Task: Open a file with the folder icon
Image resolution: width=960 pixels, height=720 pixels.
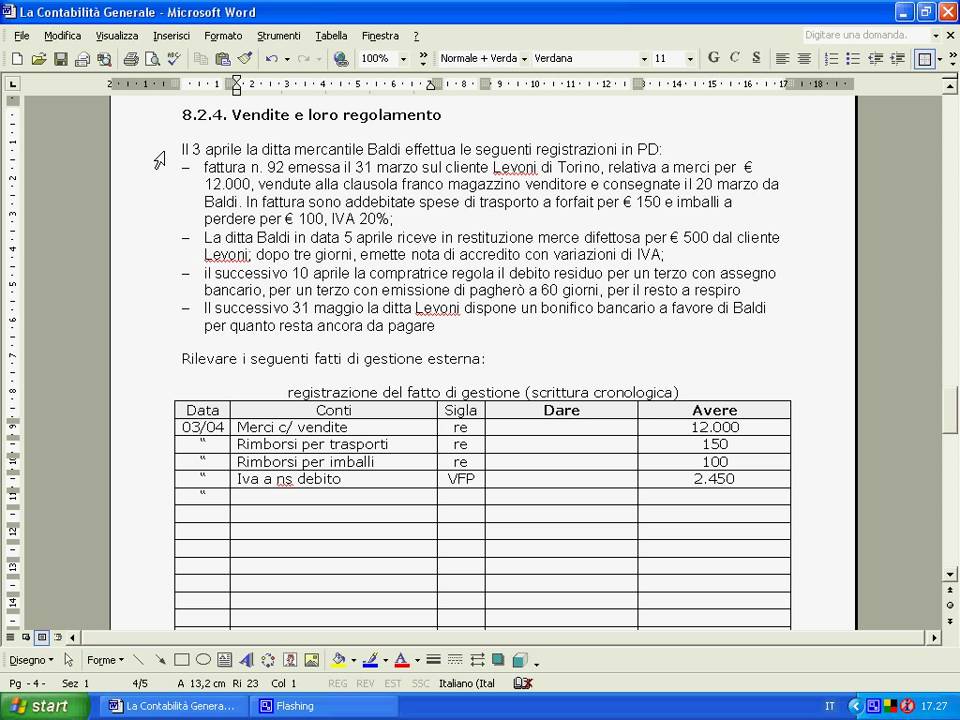Action: pyautogui.click(x=39, y=59)
